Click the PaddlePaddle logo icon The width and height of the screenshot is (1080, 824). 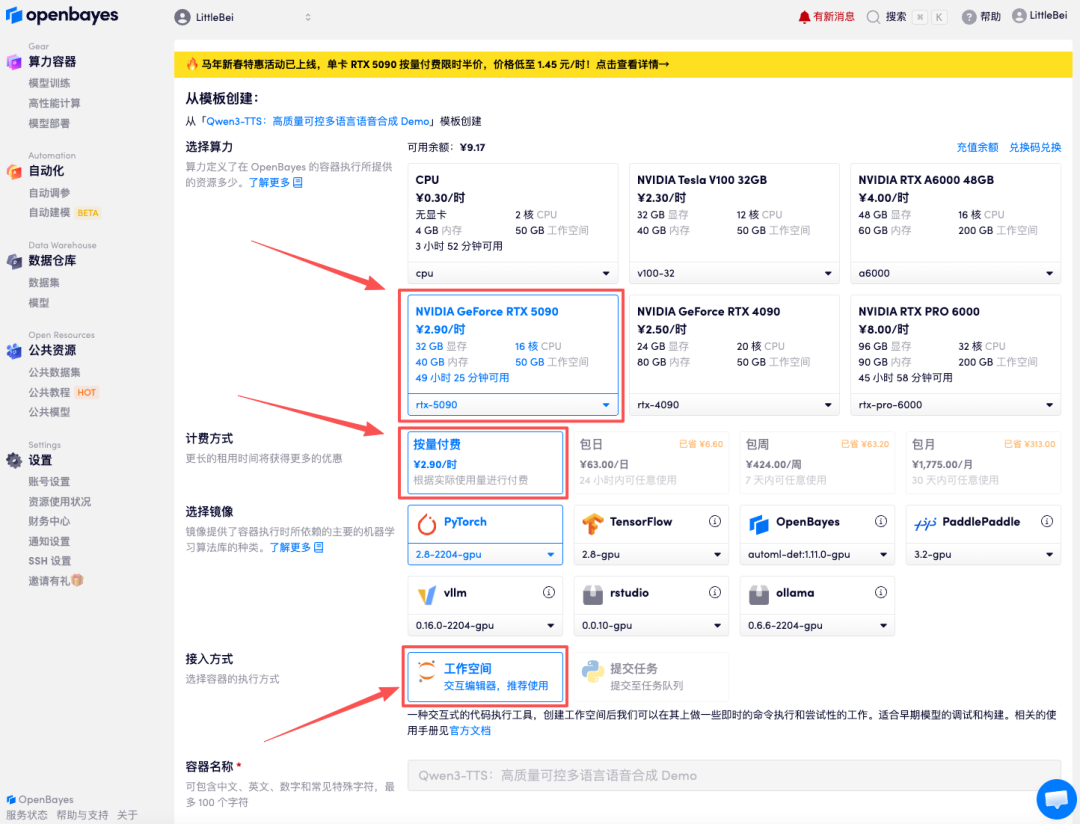coord(925,524)
